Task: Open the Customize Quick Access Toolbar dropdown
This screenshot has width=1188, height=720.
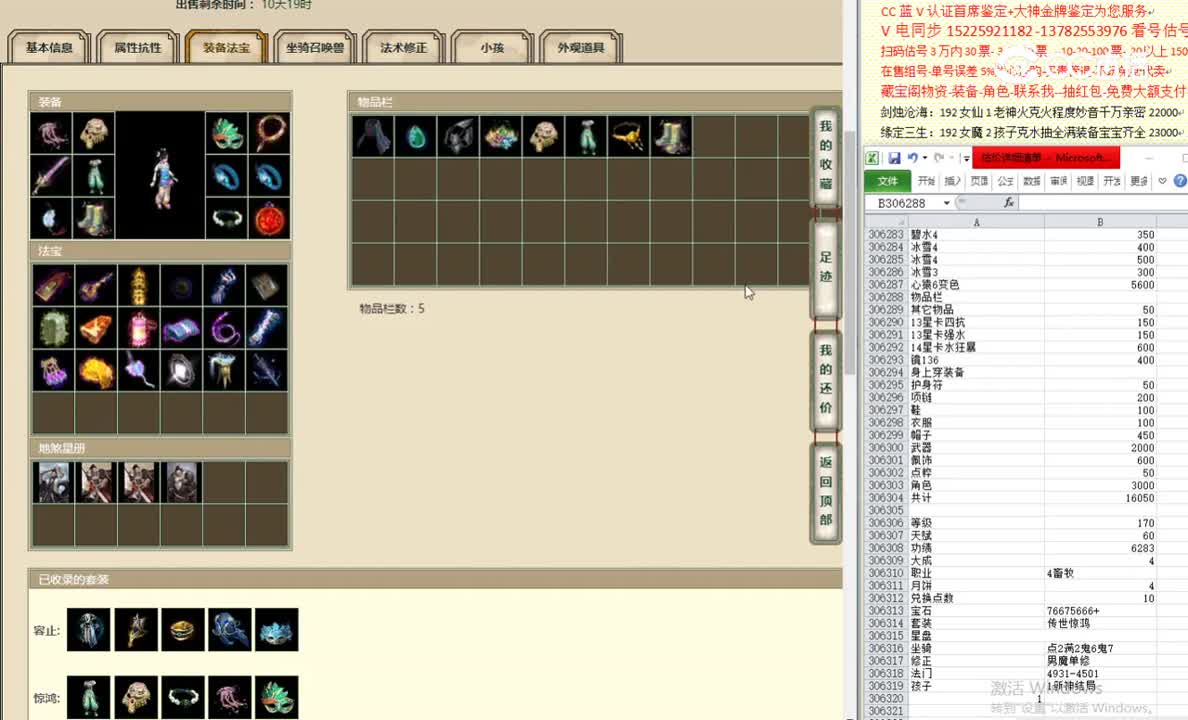Action: [966, 157]
